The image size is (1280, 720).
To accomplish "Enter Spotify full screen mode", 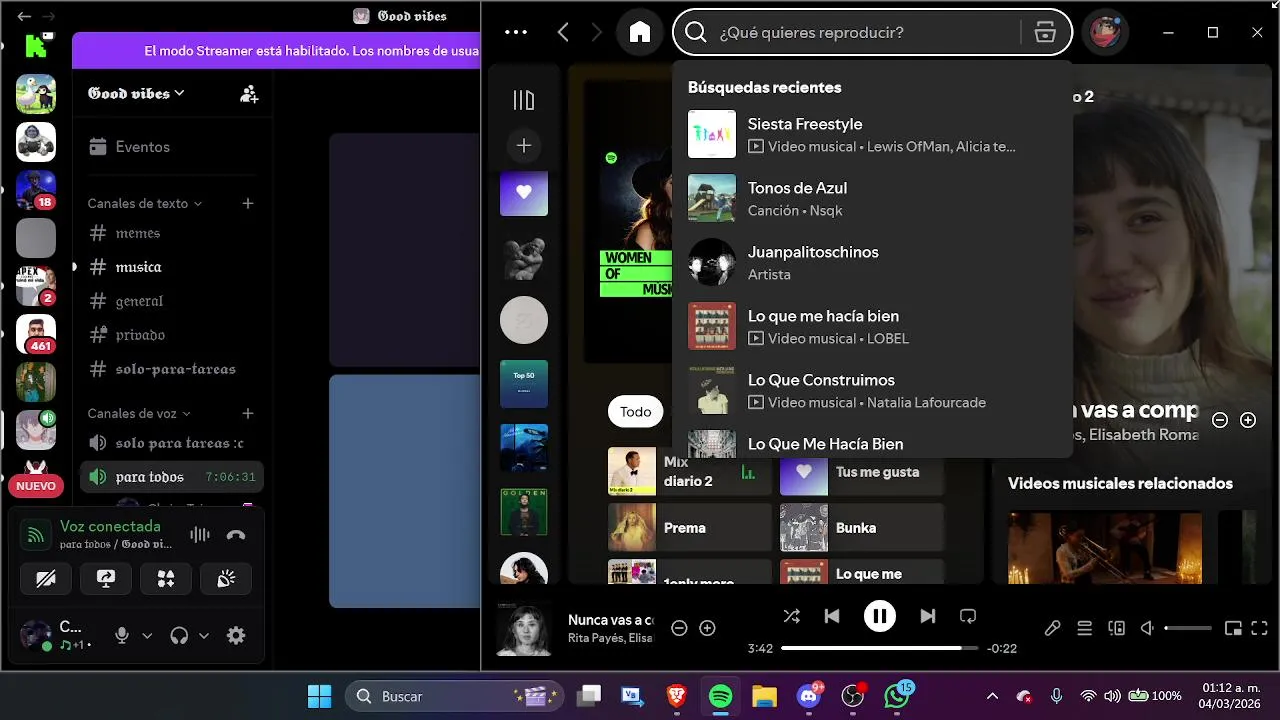I will 1259,628.
